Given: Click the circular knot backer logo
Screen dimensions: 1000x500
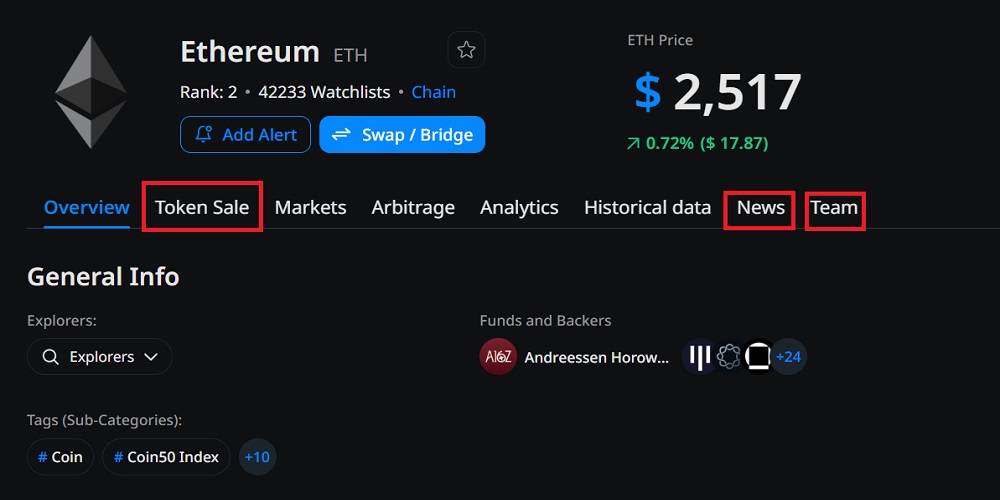Looking at the screenshot, I should (729, 357).
